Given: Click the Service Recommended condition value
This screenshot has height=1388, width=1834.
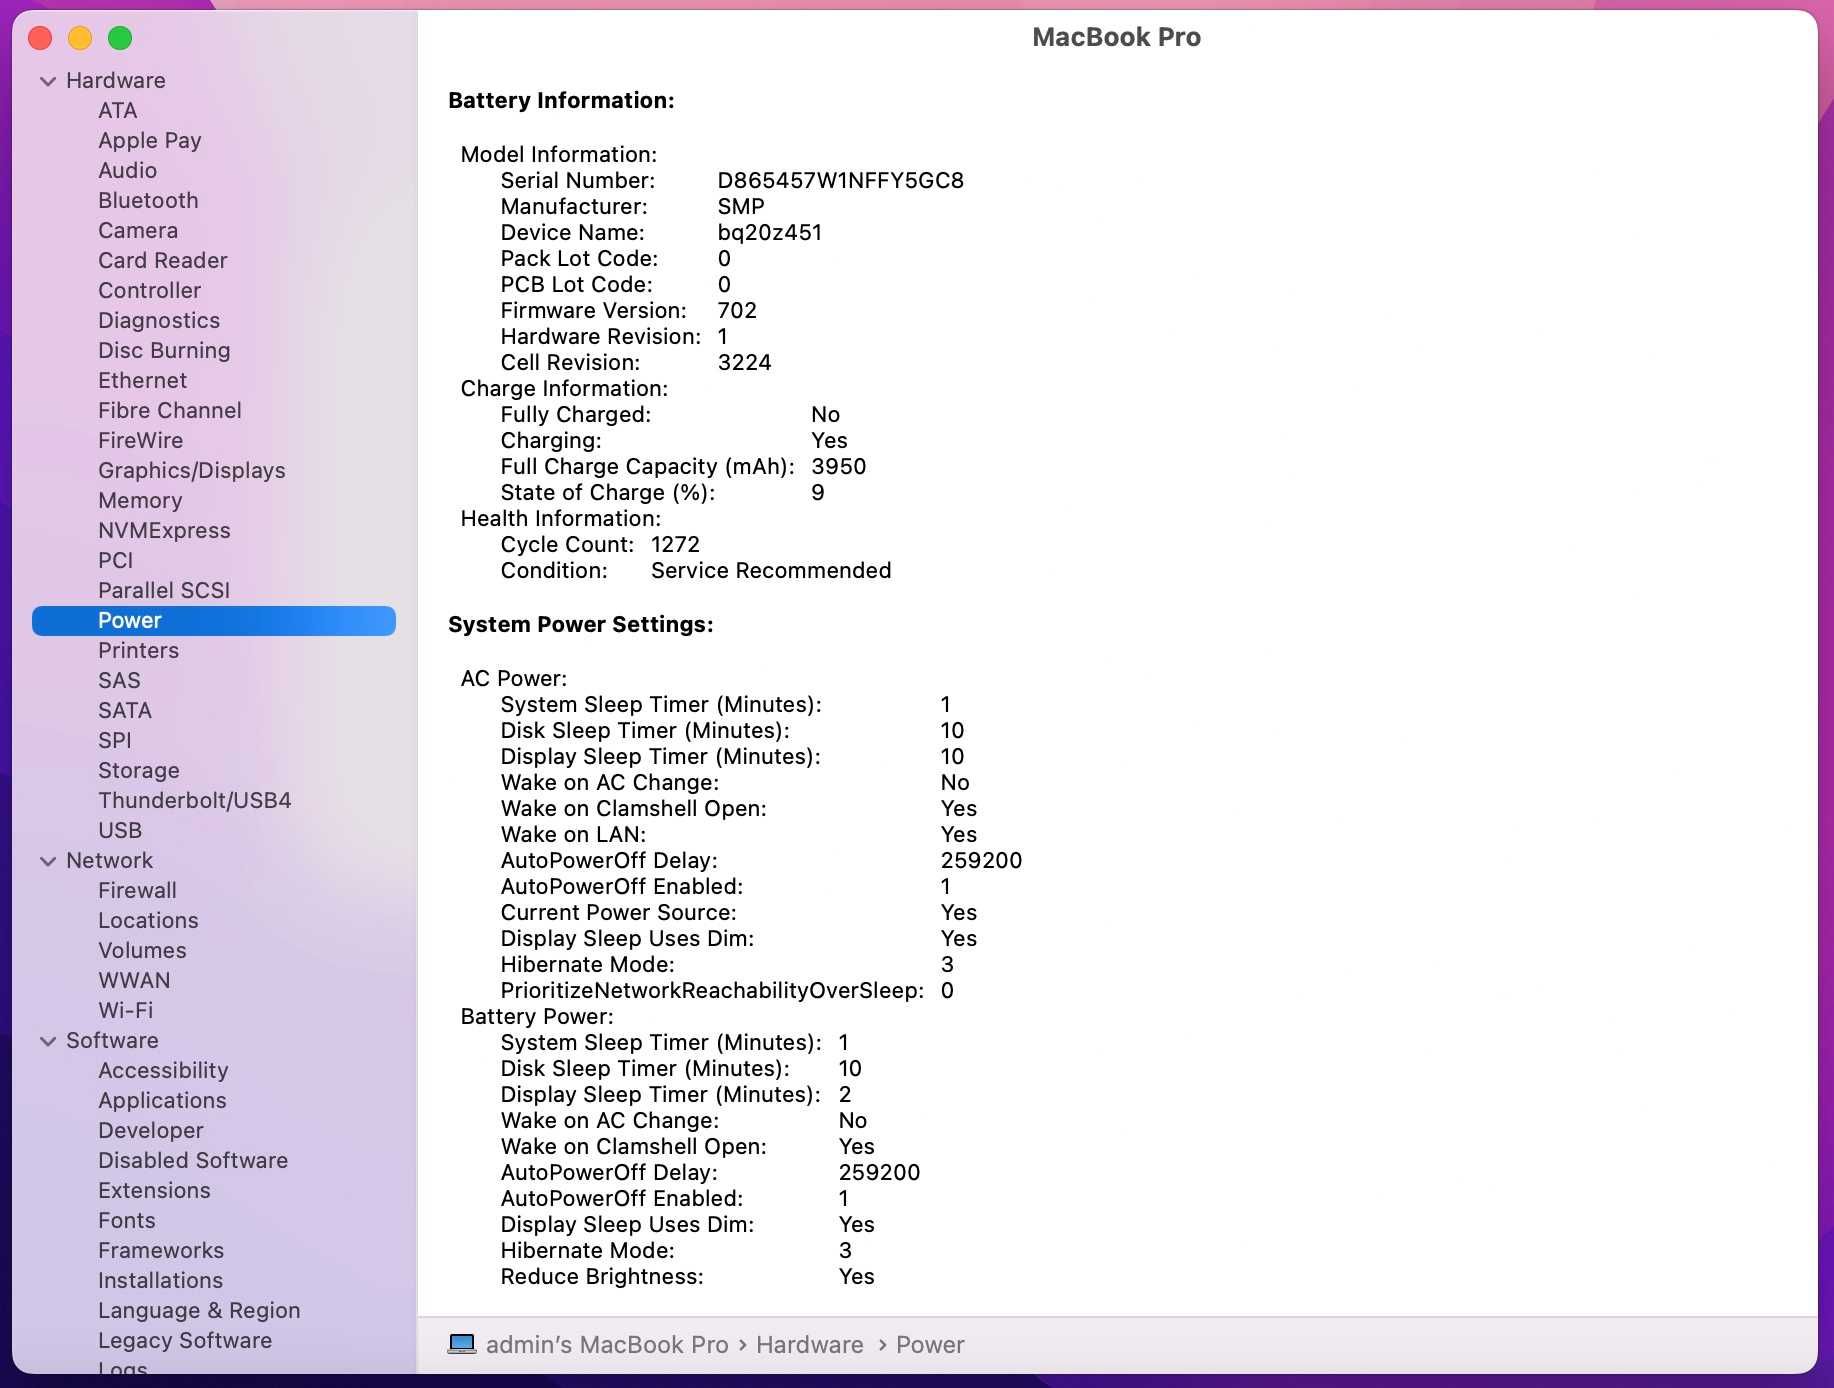Looking at the screenshot, I should (x=771, y=571).
